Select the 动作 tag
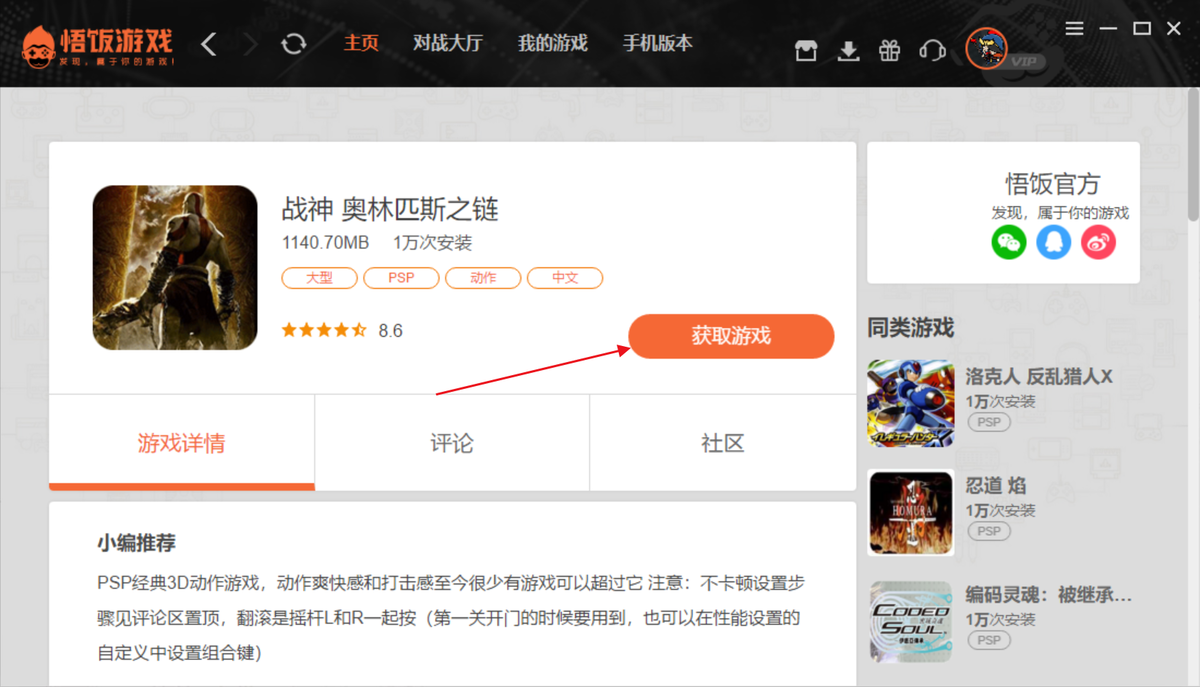This screenshot has width=1200, height=687. point(483,278)
